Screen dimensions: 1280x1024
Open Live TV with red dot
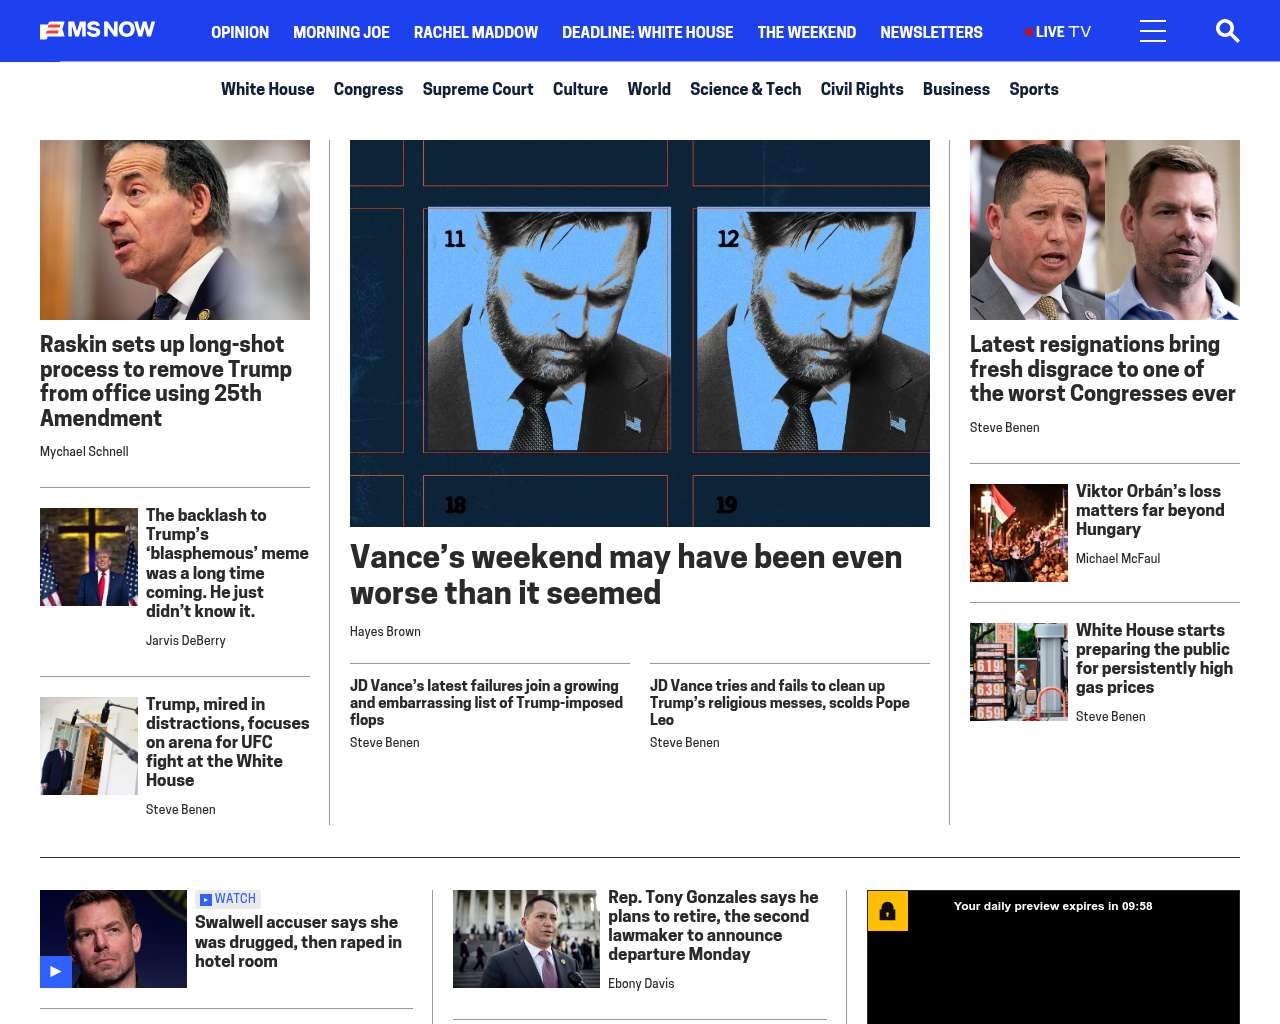click(x=1058, y=32)
